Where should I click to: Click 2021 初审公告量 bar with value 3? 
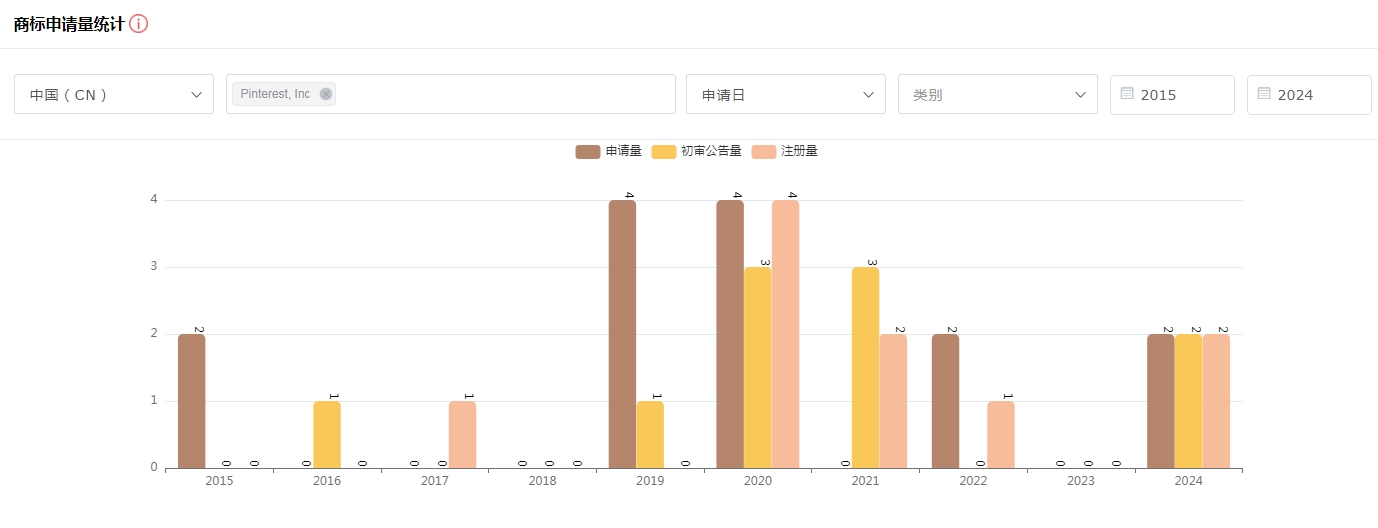point(865,367)
